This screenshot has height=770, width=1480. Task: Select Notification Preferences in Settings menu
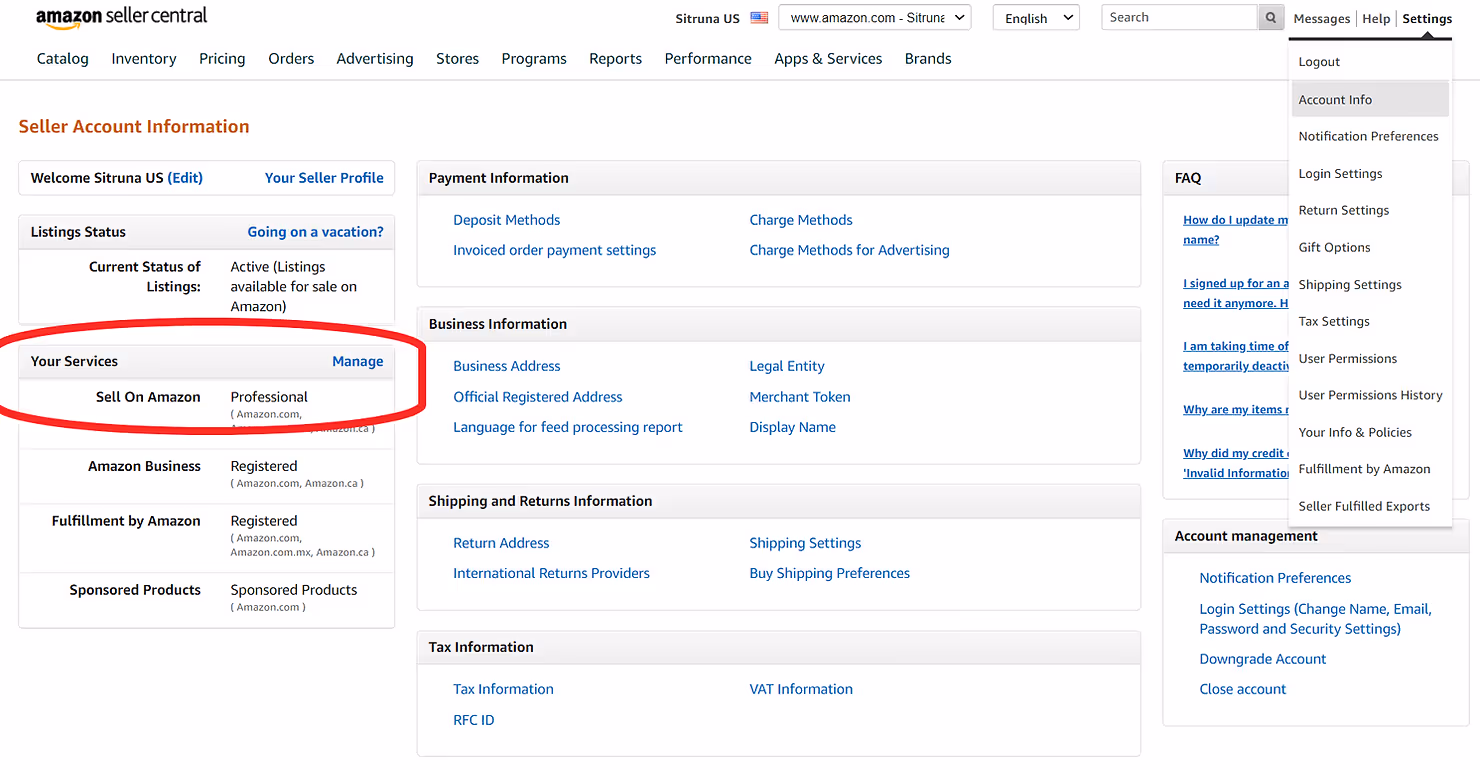pos(1368,136)
